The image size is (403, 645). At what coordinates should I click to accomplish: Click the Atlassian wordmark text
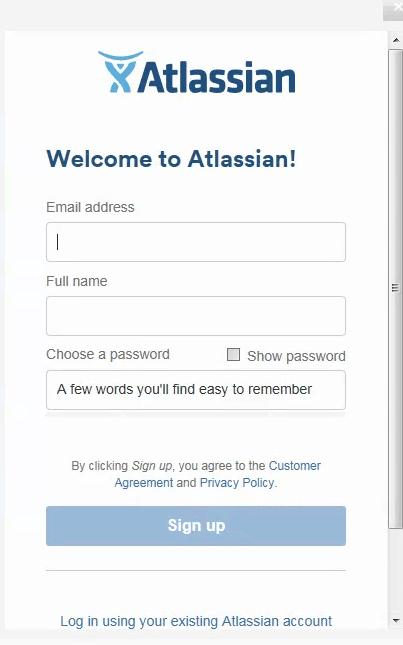coord(217,77)
